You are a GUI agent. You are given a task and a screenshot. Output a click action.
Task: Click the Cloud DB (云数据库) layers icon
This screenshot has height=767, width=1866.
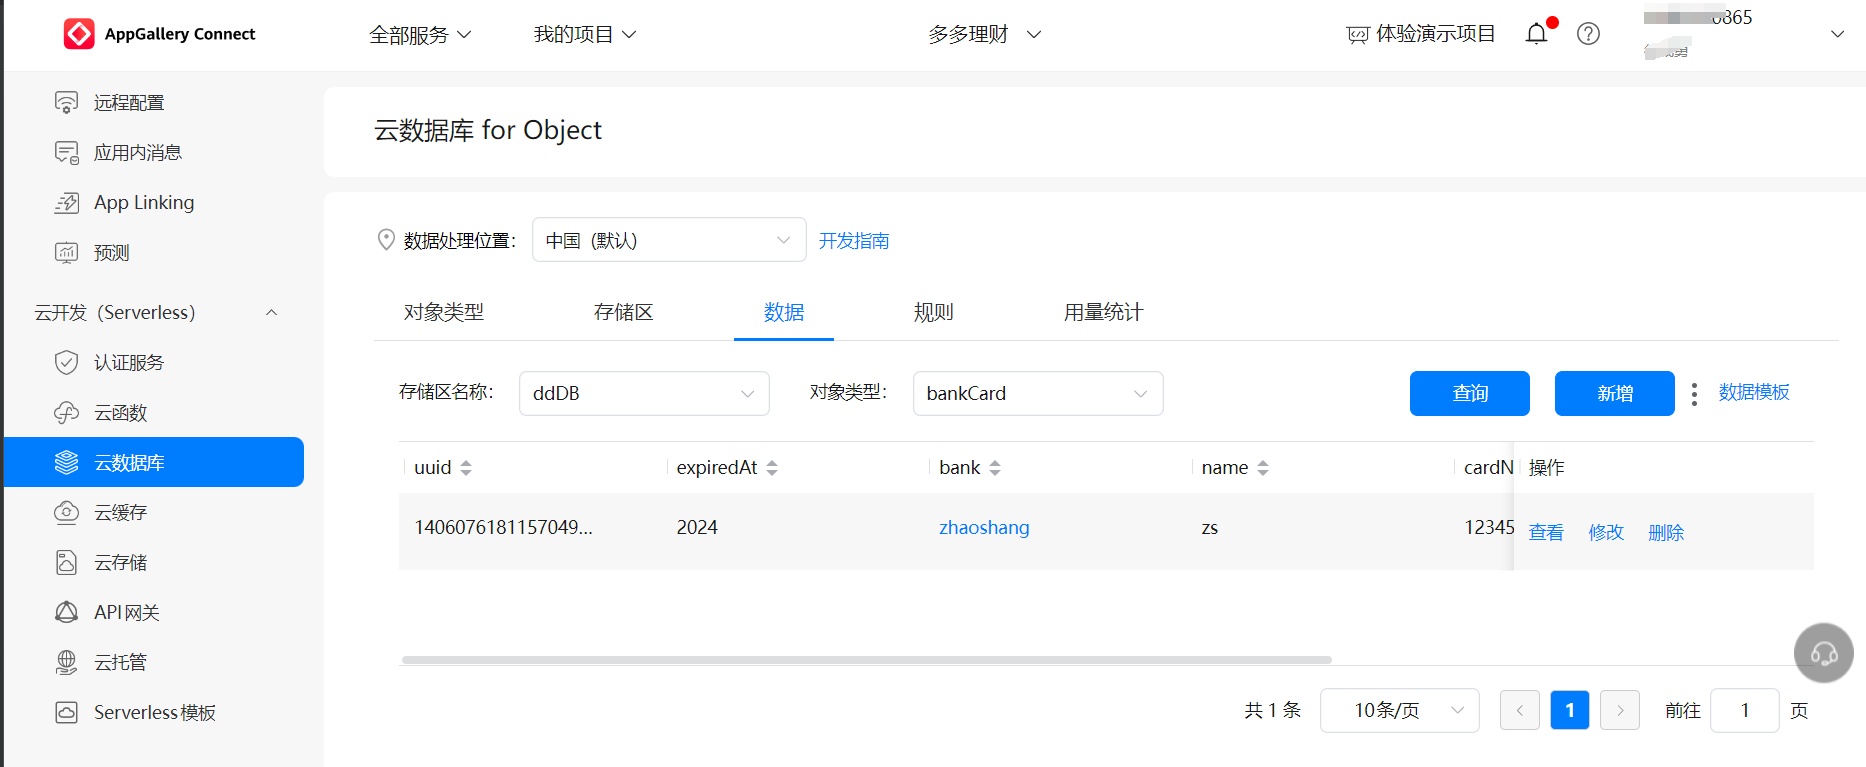(x=66, y=462)
